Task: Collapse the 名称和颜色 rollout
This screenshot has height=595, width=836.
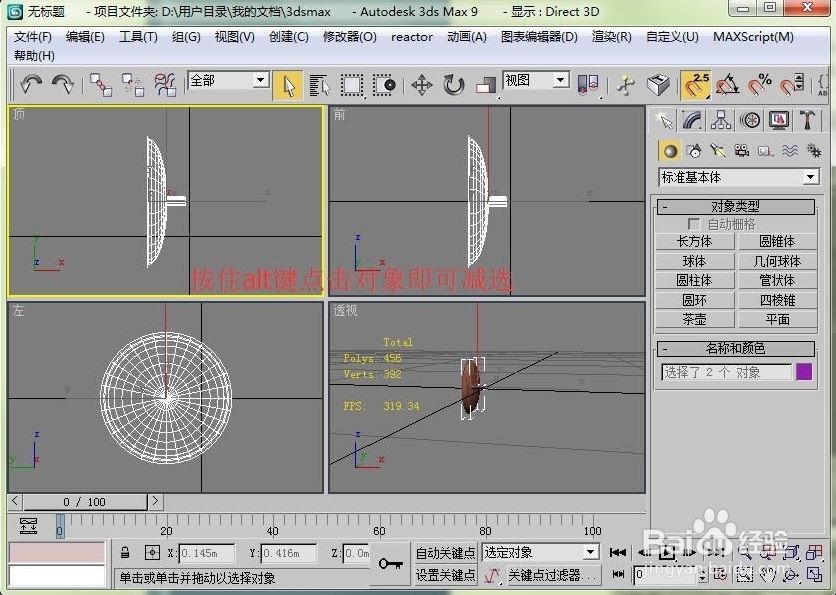Action: (736, 349)
